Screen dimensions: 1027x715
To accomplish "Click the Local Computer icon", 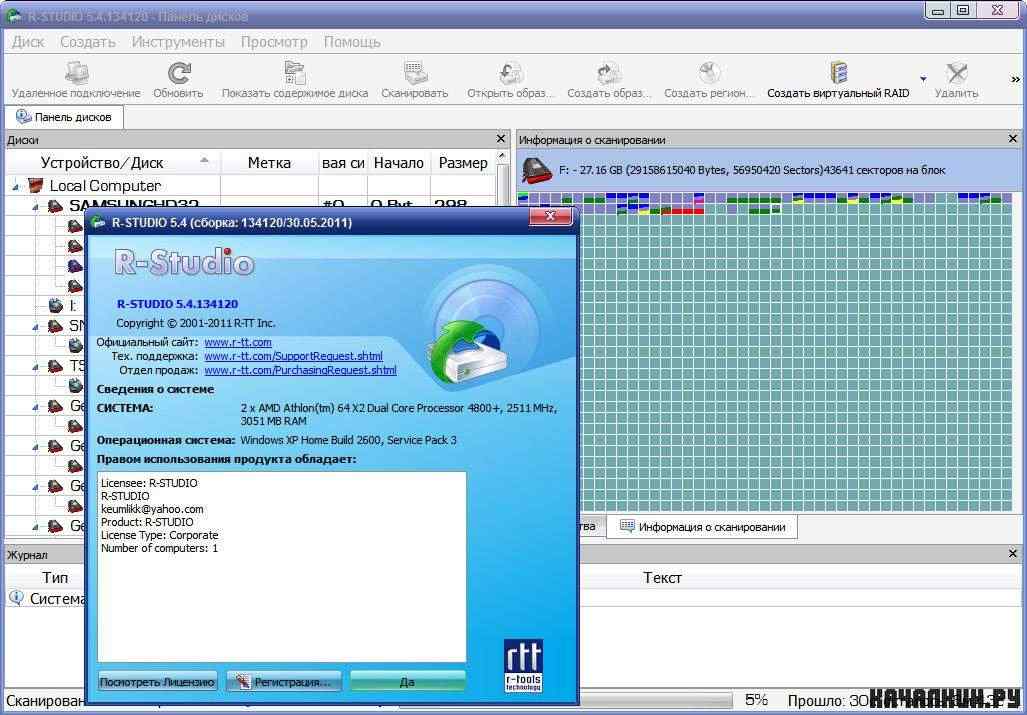I will pyautogui.click(x=35, y=186).
